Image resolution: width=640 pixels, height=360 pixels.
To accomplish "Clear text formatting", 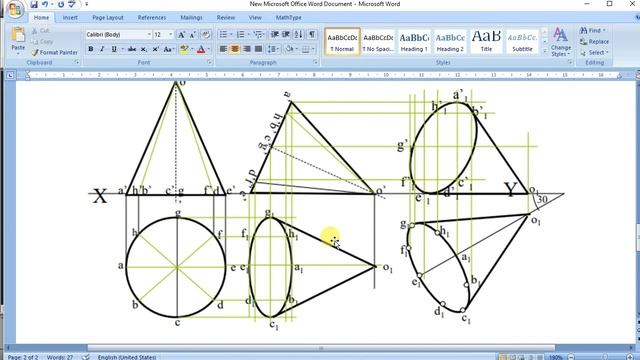I will (206, 35).
